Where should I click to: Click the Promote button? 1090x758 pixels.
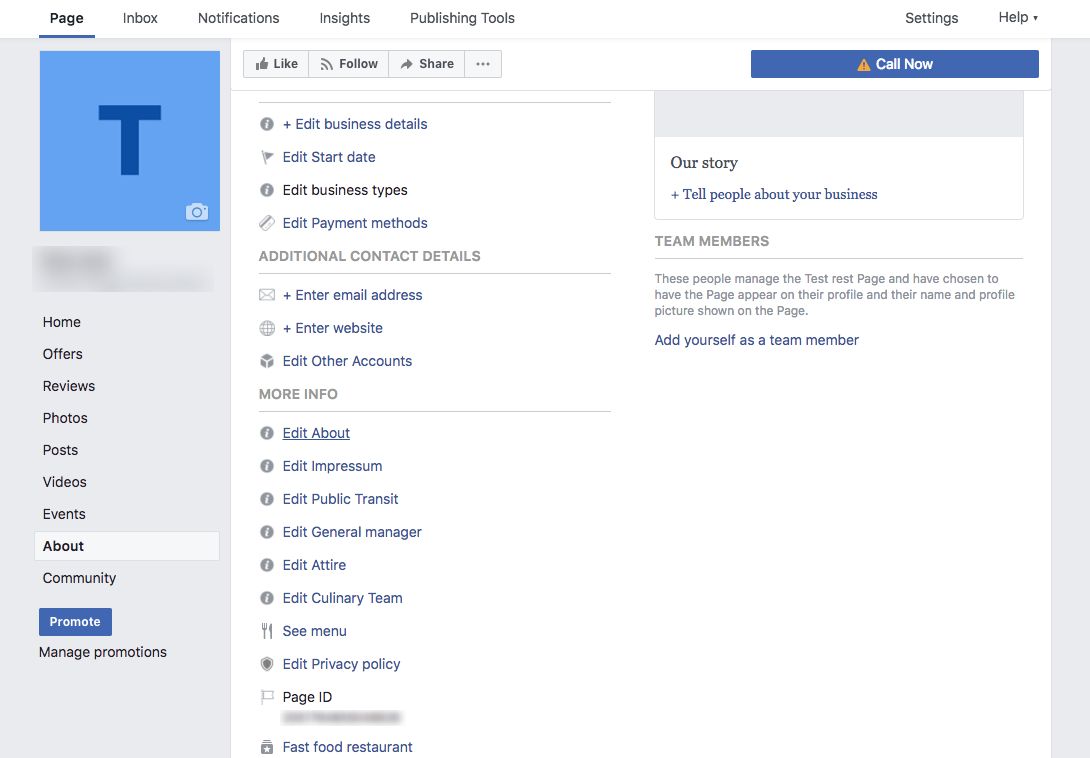(x=75, y=622)
